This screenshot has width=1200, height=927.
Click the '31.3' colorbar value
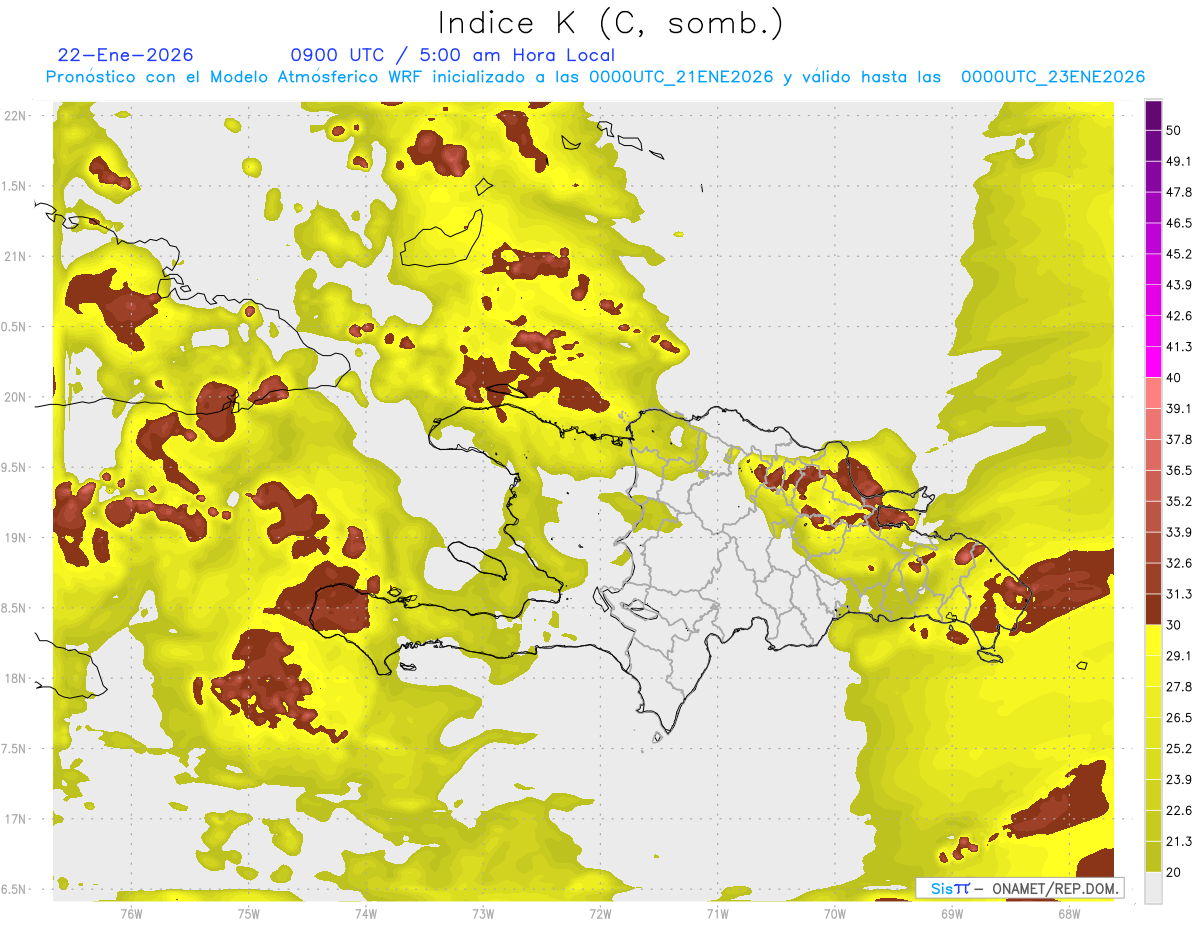point(1179,594)
